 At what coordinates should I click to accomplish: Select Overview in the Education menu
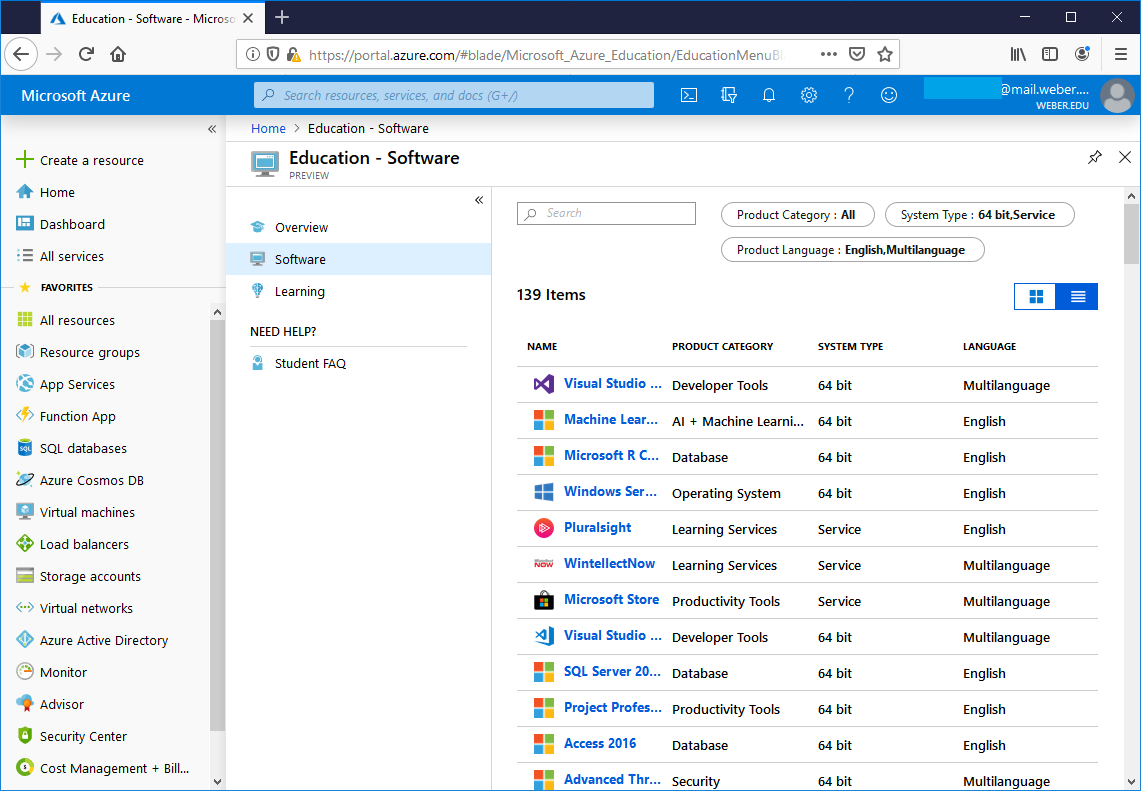(301, 227)
